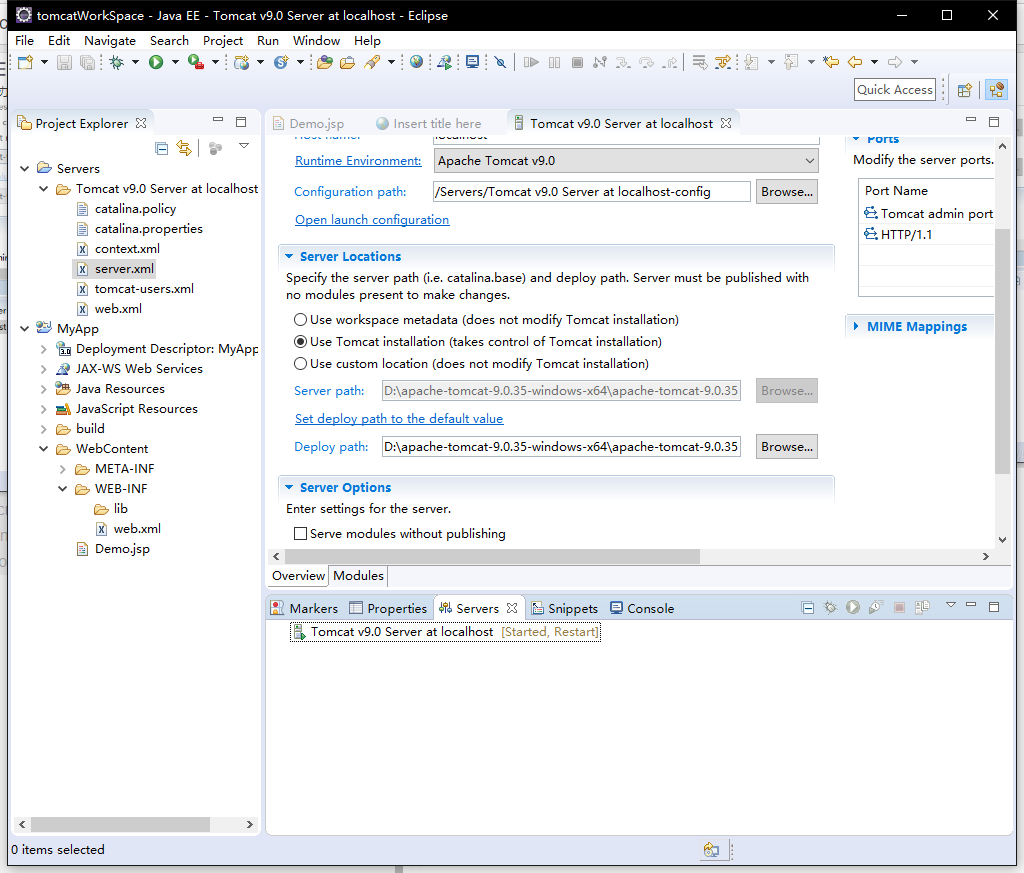Click Browse next to Configuration path
The height and width of the screenshot is (873, 1024).
[787, 192]
